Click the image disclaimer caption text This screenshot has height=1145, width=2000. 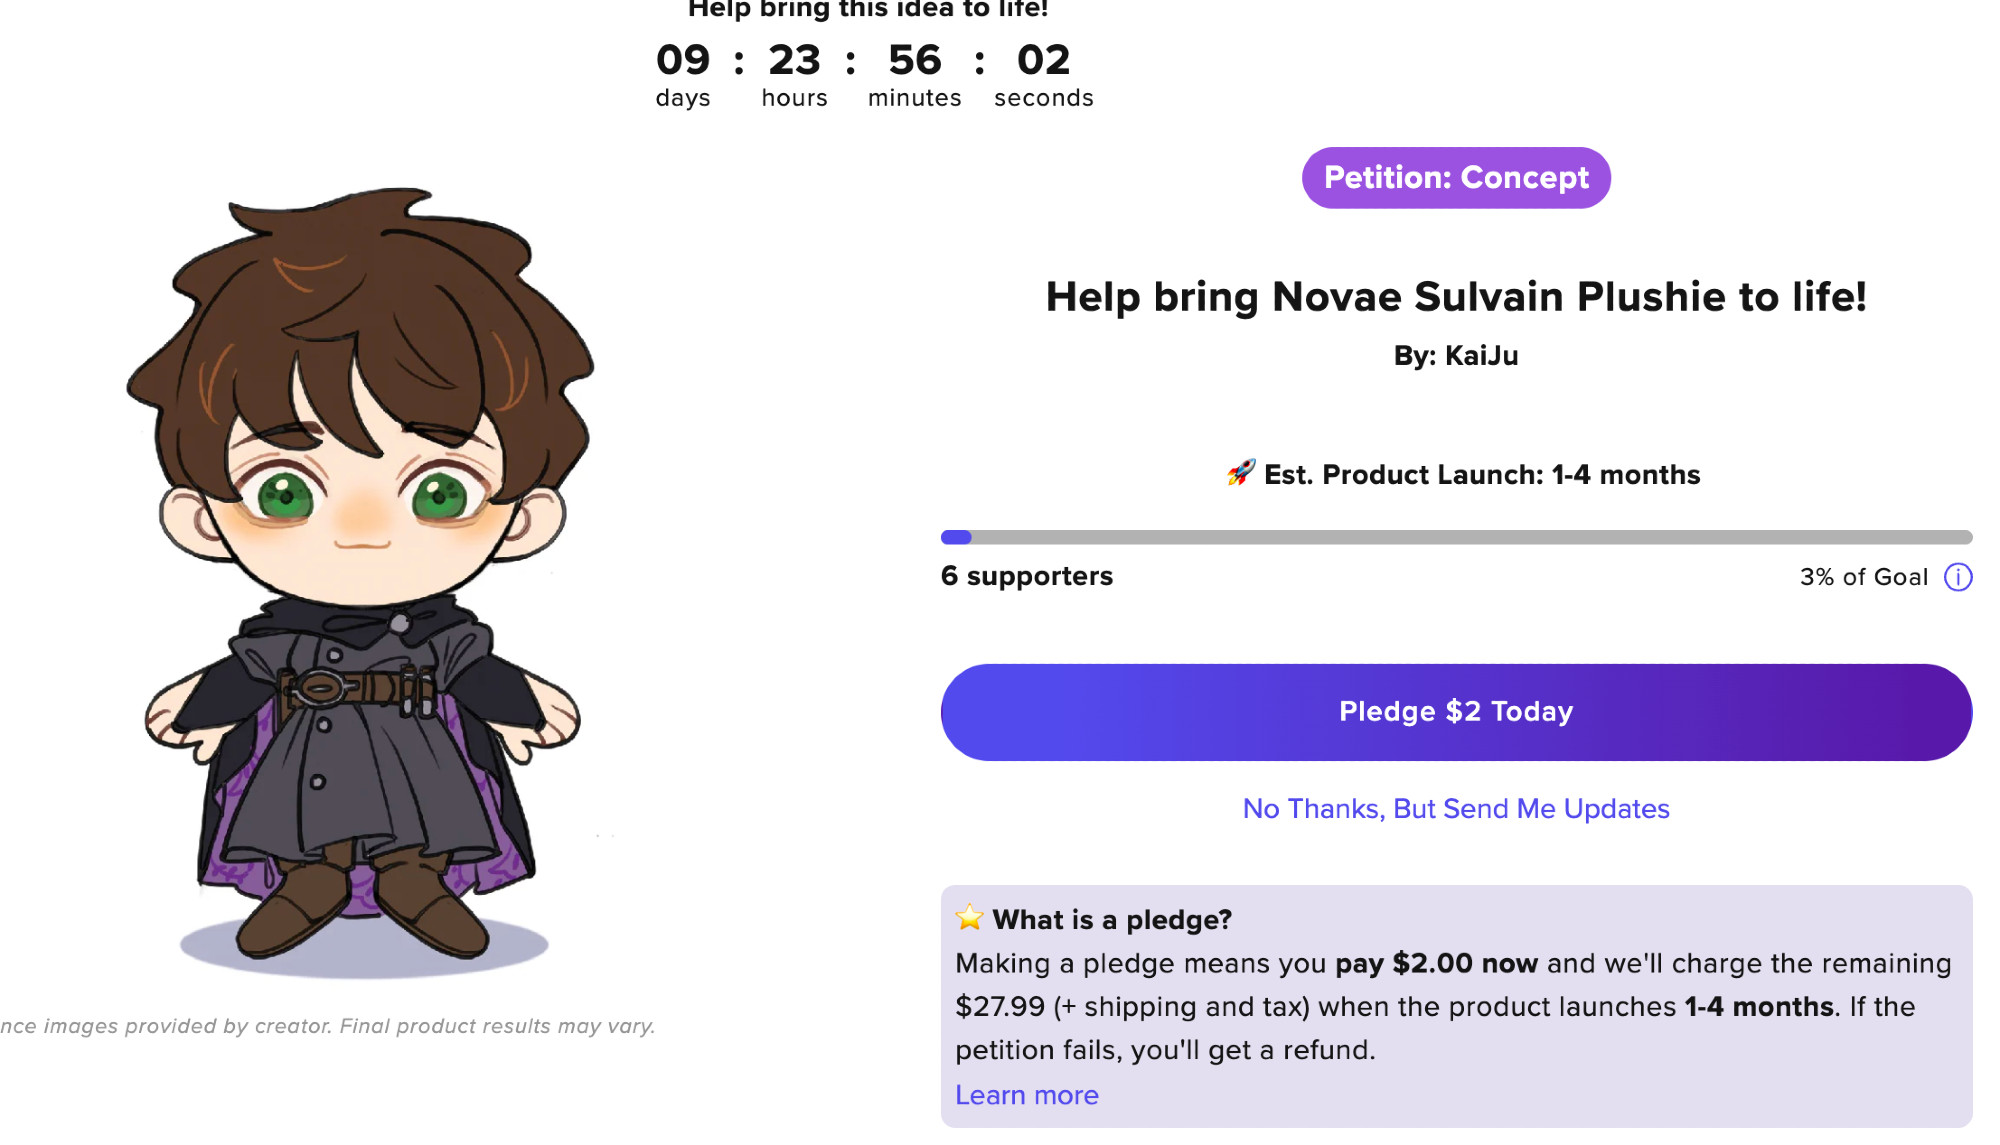click(x=328, y=1026)
